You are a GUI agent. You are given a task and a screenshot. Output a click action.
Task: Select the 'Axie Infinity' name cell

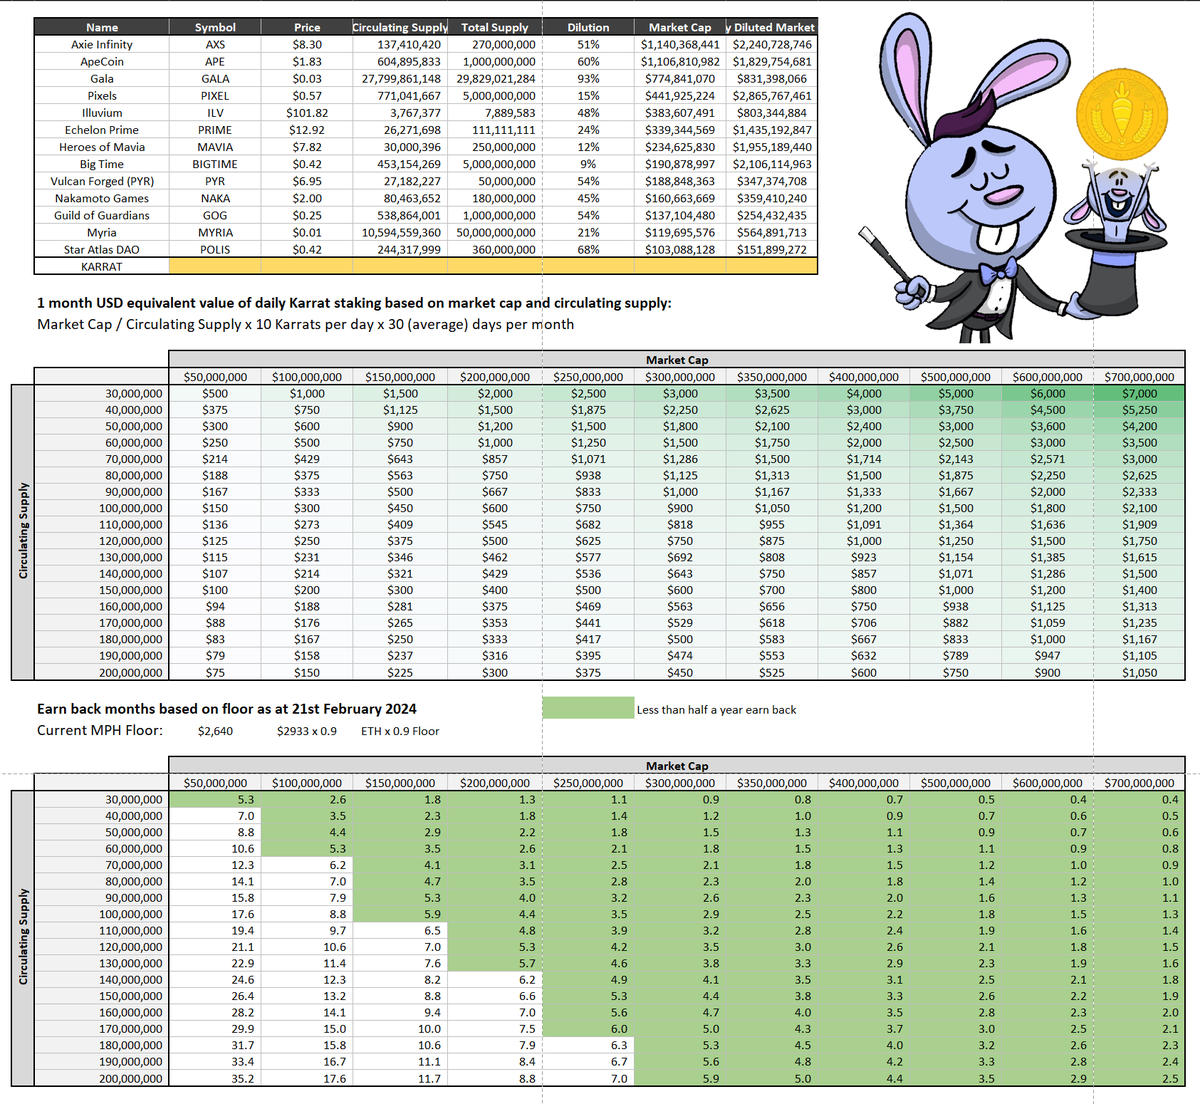pos(102,44)
